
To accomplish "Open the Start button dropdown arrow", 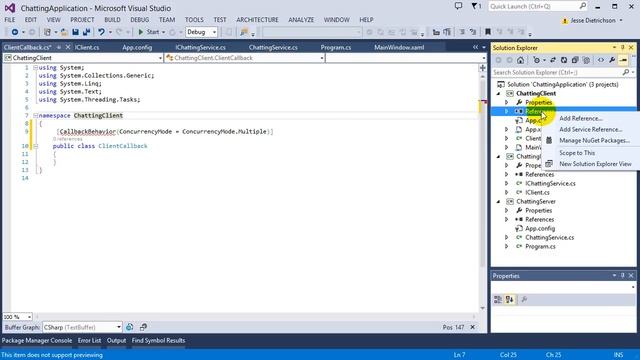I will 164,32.
